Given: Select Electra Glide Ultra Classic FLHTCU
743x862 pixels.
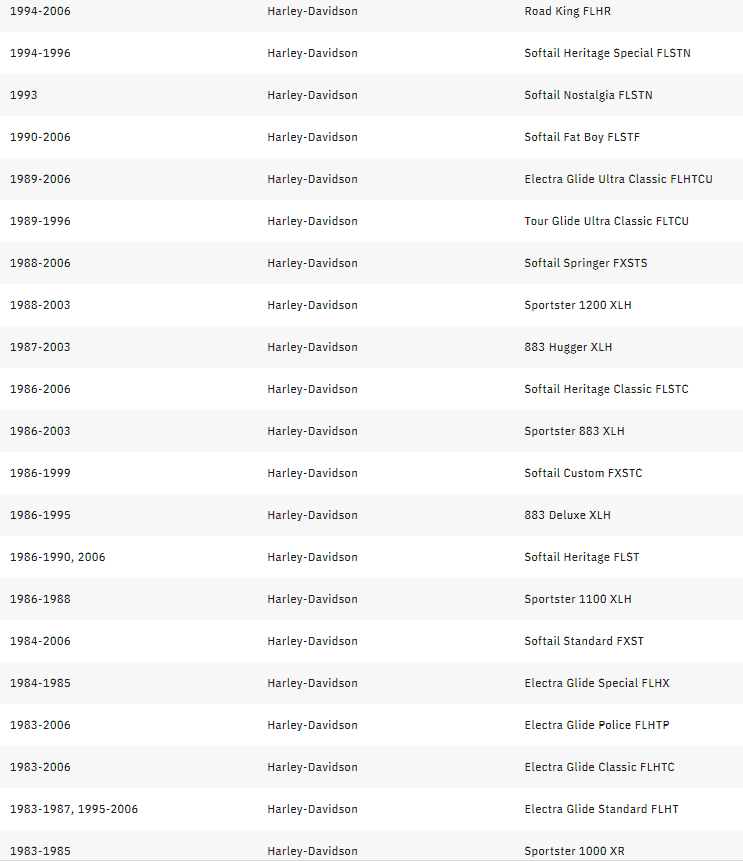Looking at the screenshot, I should click(618, 179).
